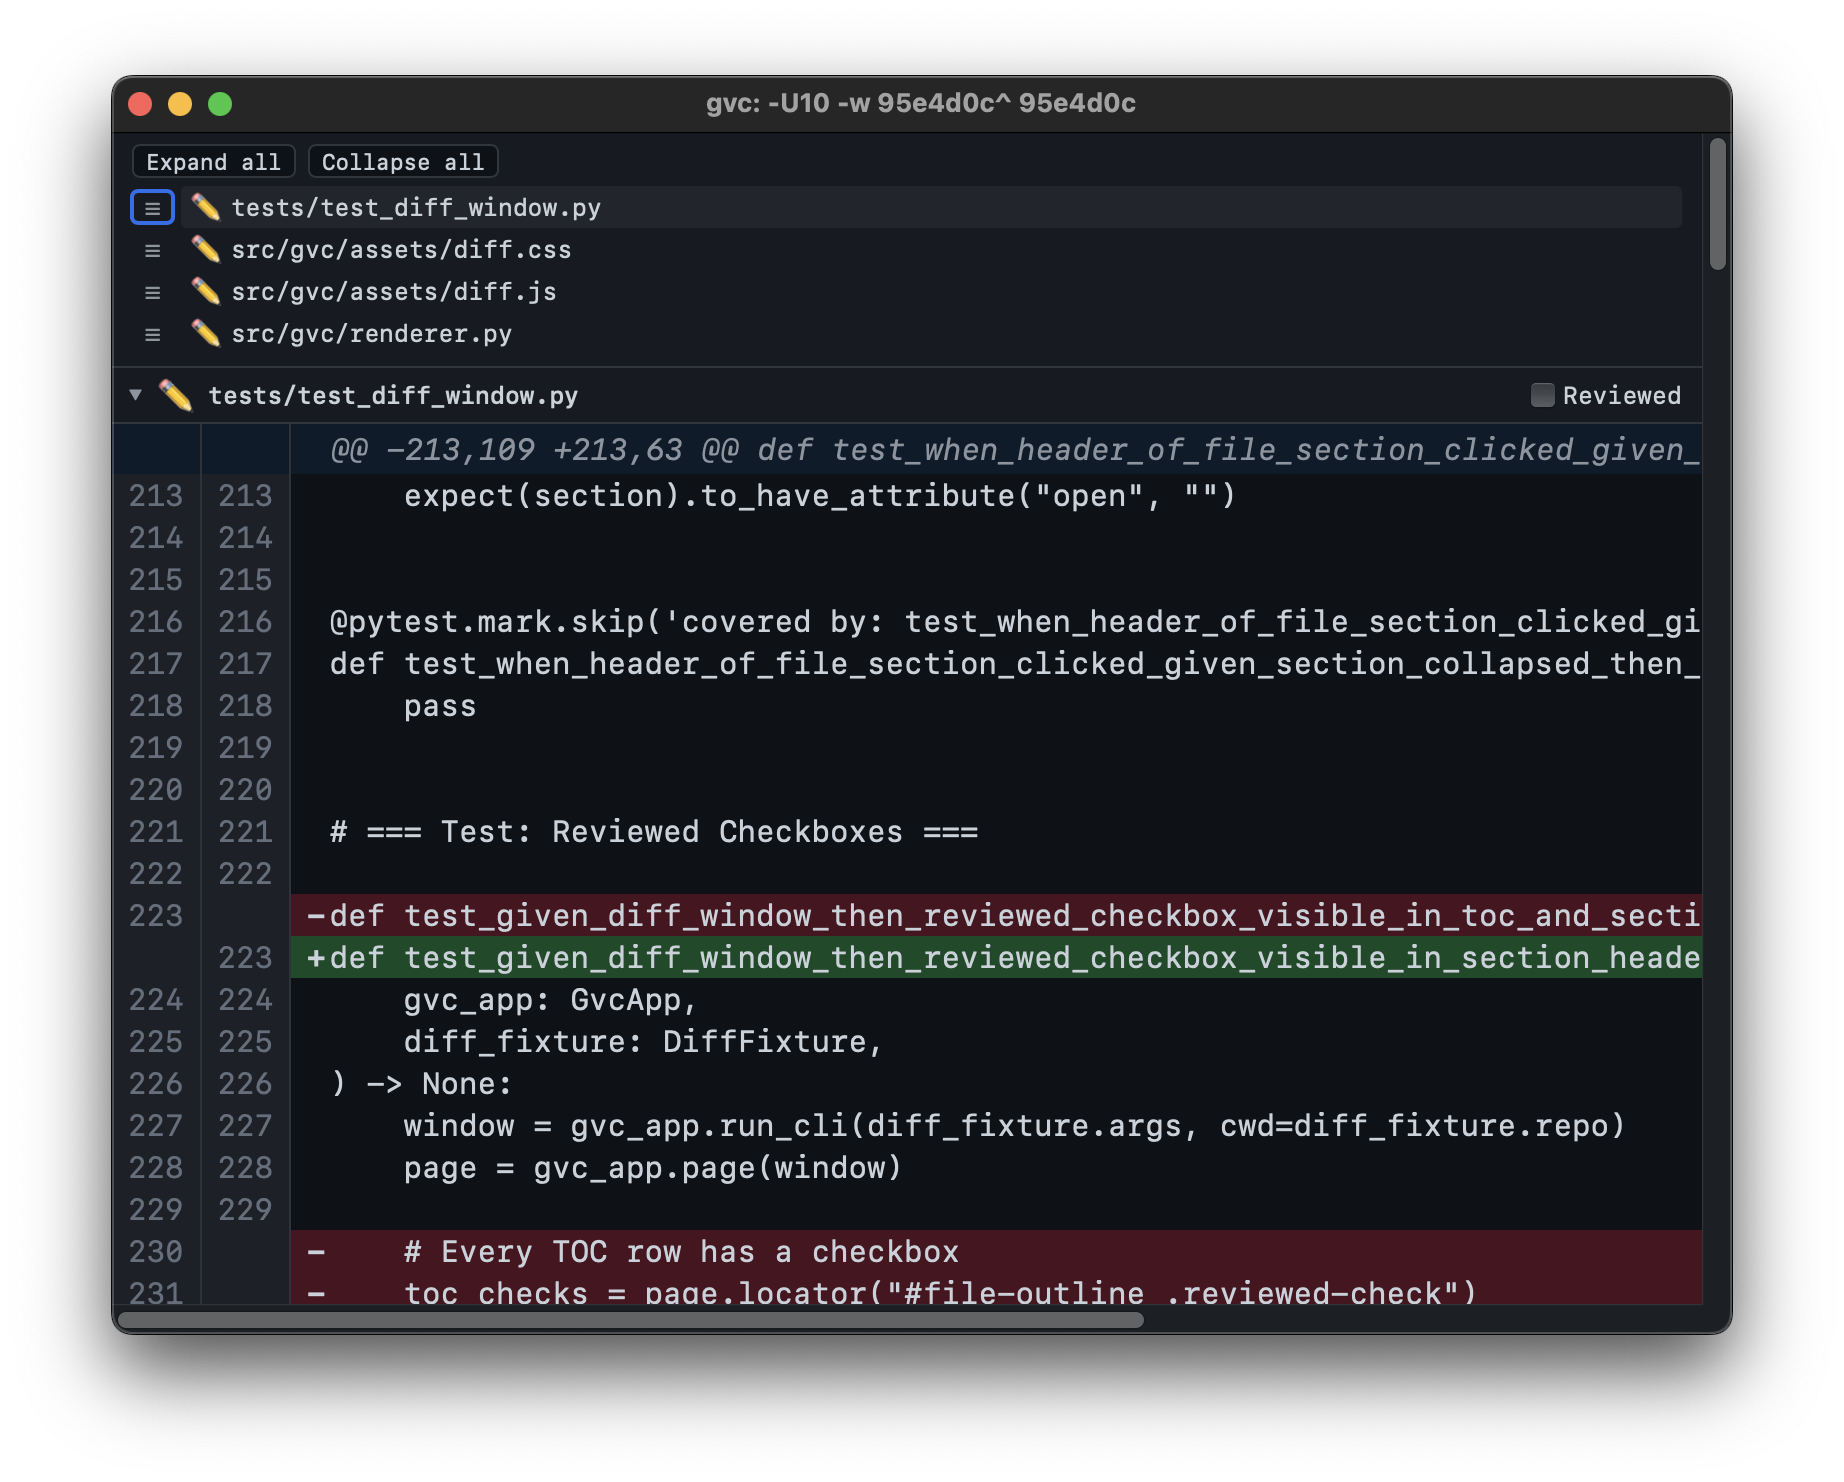Click pencil icon next to src/gvc/assets/diff.js

[x=206, y=291]
